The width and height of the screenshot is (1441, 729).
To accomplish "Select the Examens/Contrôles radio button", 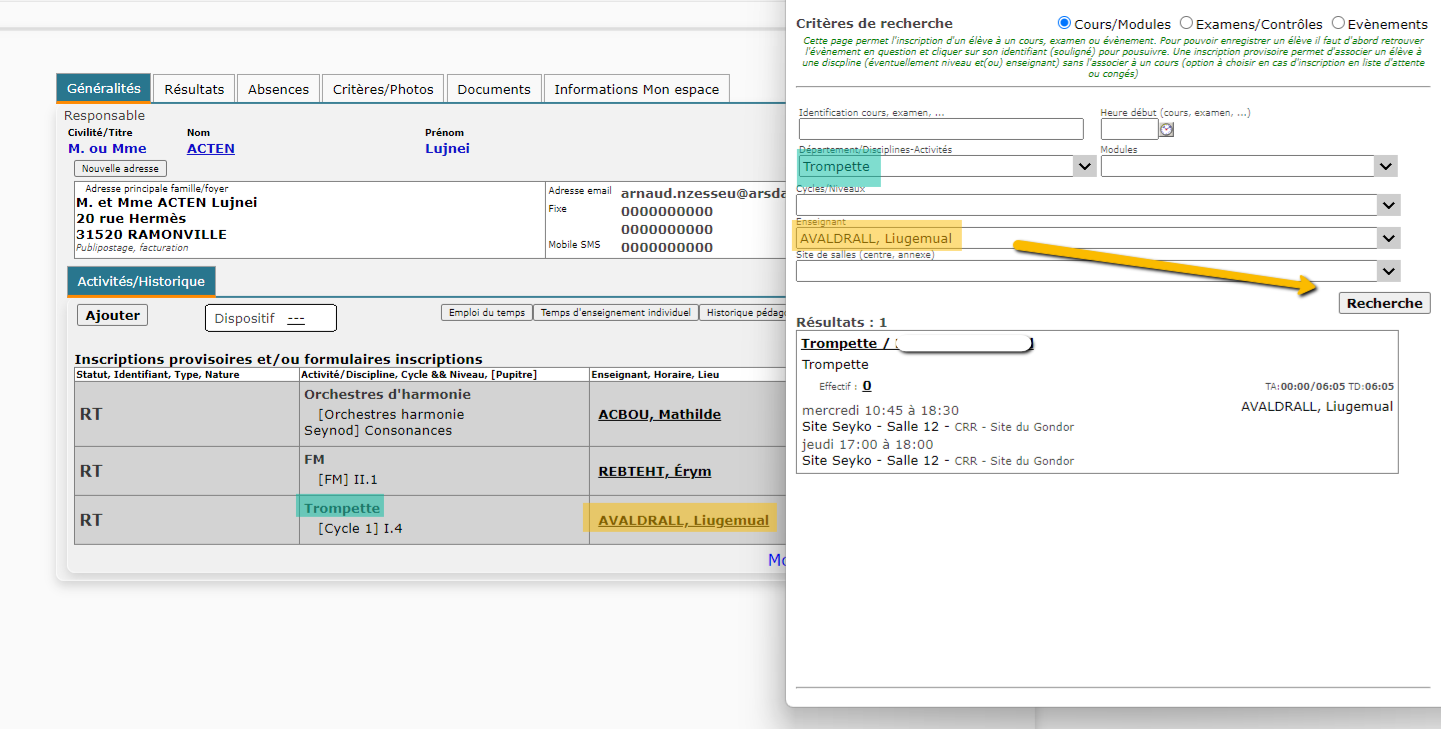I will click(x=1186, y=23).
